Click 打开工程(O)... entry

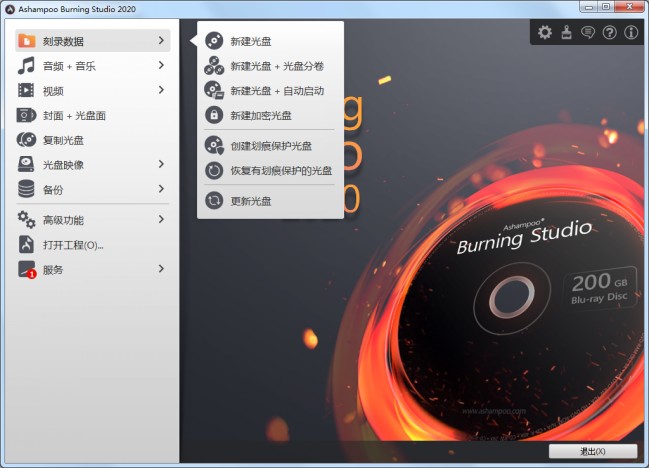tap(93, 245)
